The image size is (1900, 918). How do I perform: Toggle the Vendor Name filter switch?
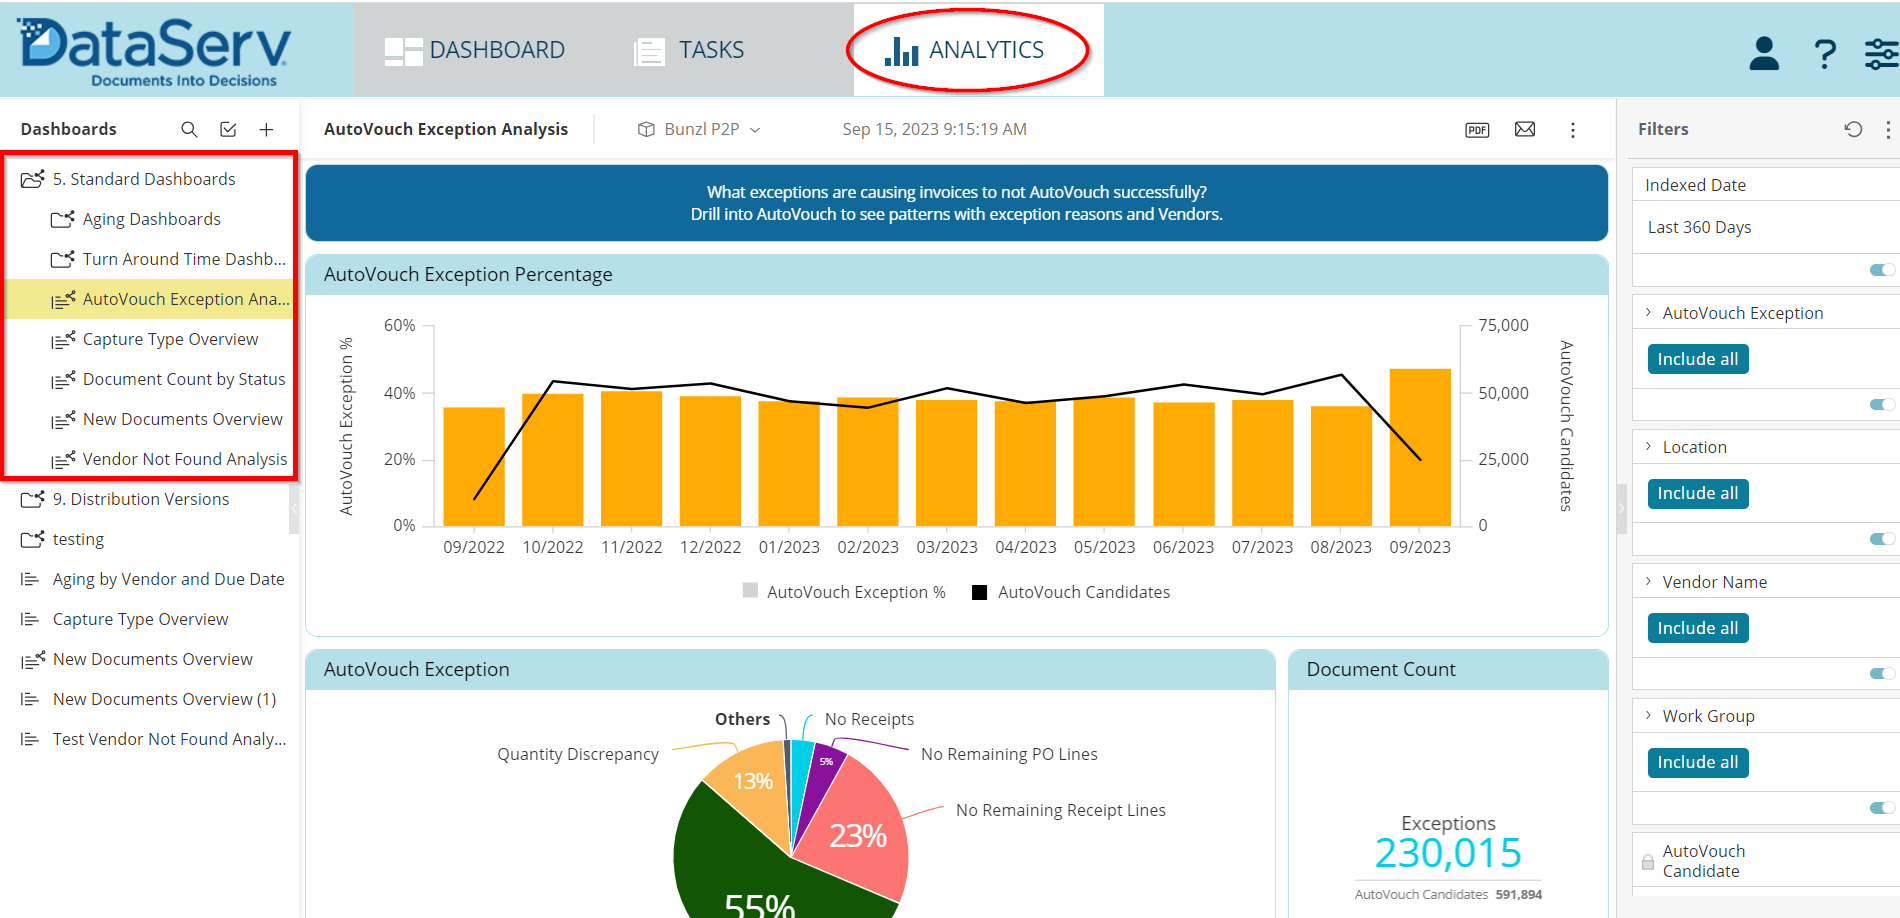[x=1882, y=673]
